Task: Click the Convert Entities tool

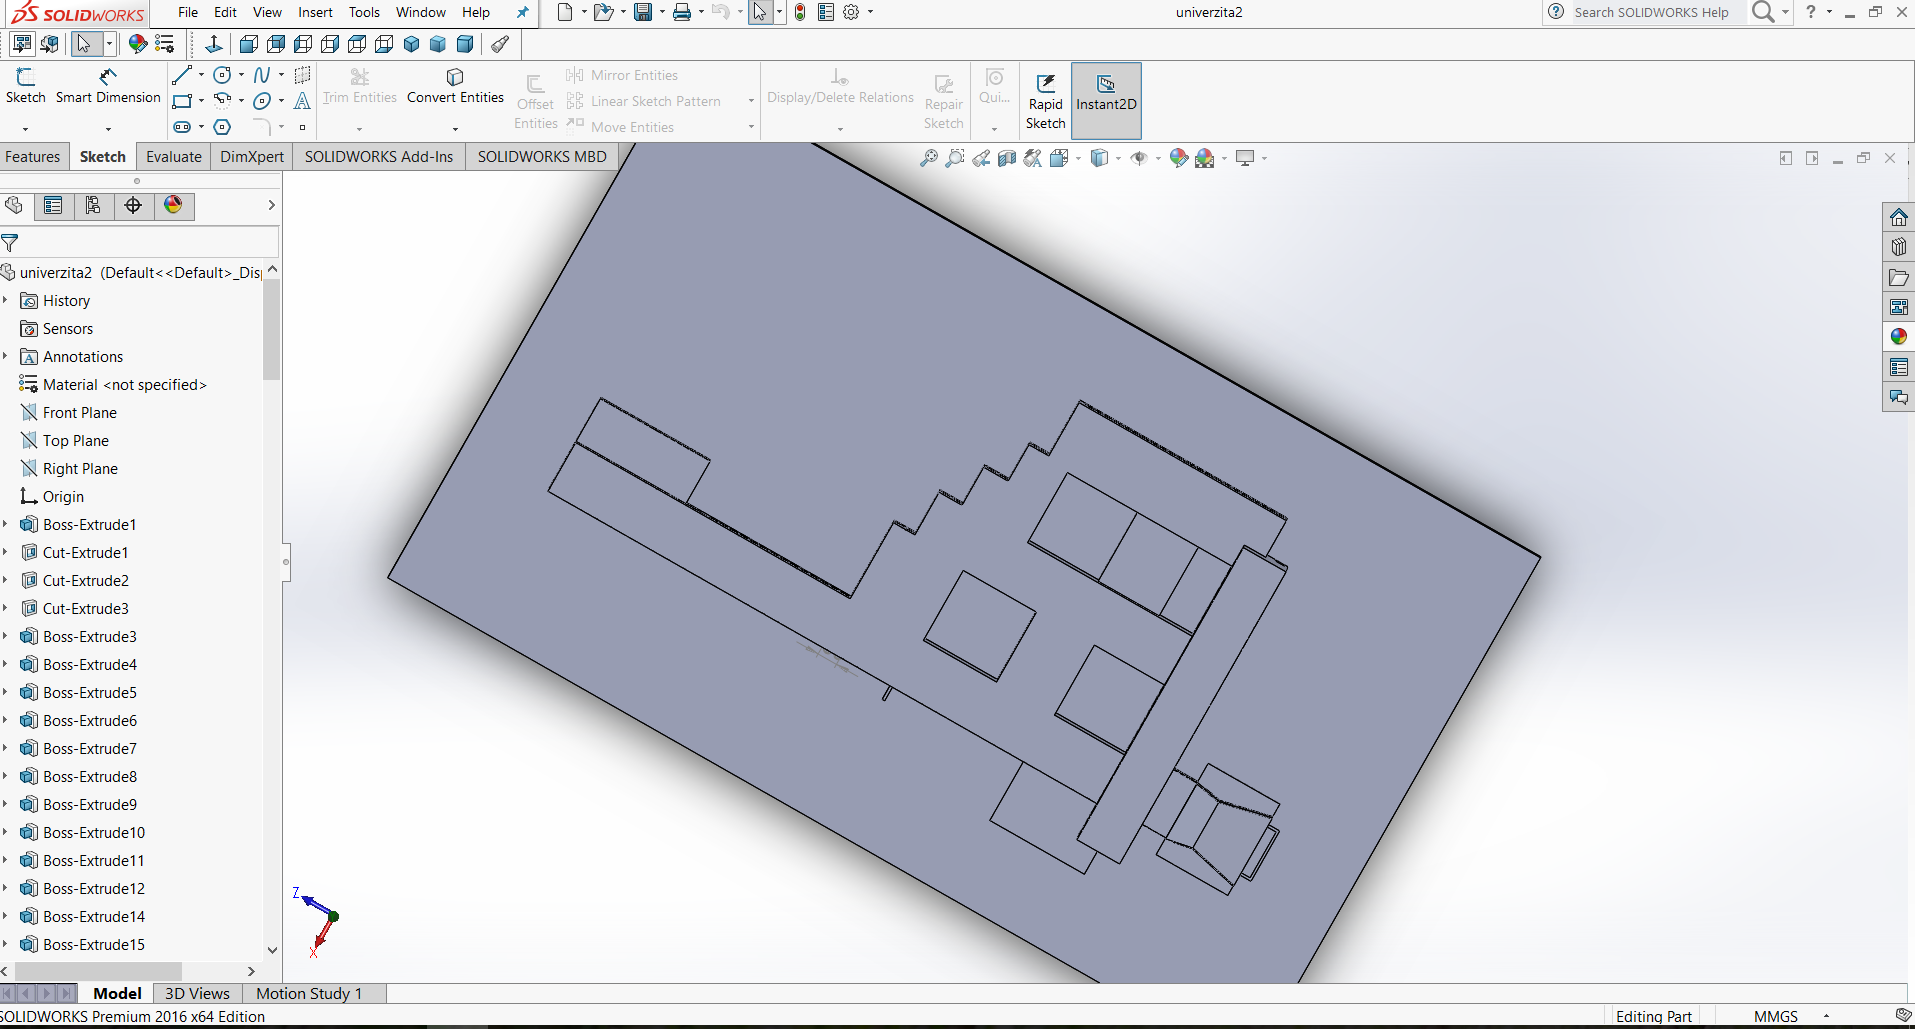Action: click(455, 86)
